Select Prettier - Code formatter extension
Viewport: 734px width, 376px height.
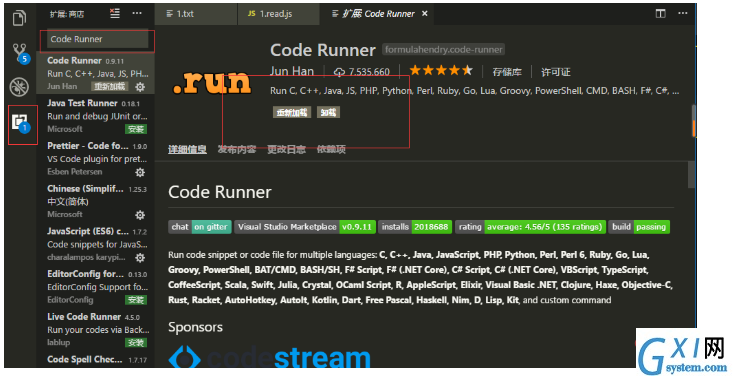pos(95,158)
